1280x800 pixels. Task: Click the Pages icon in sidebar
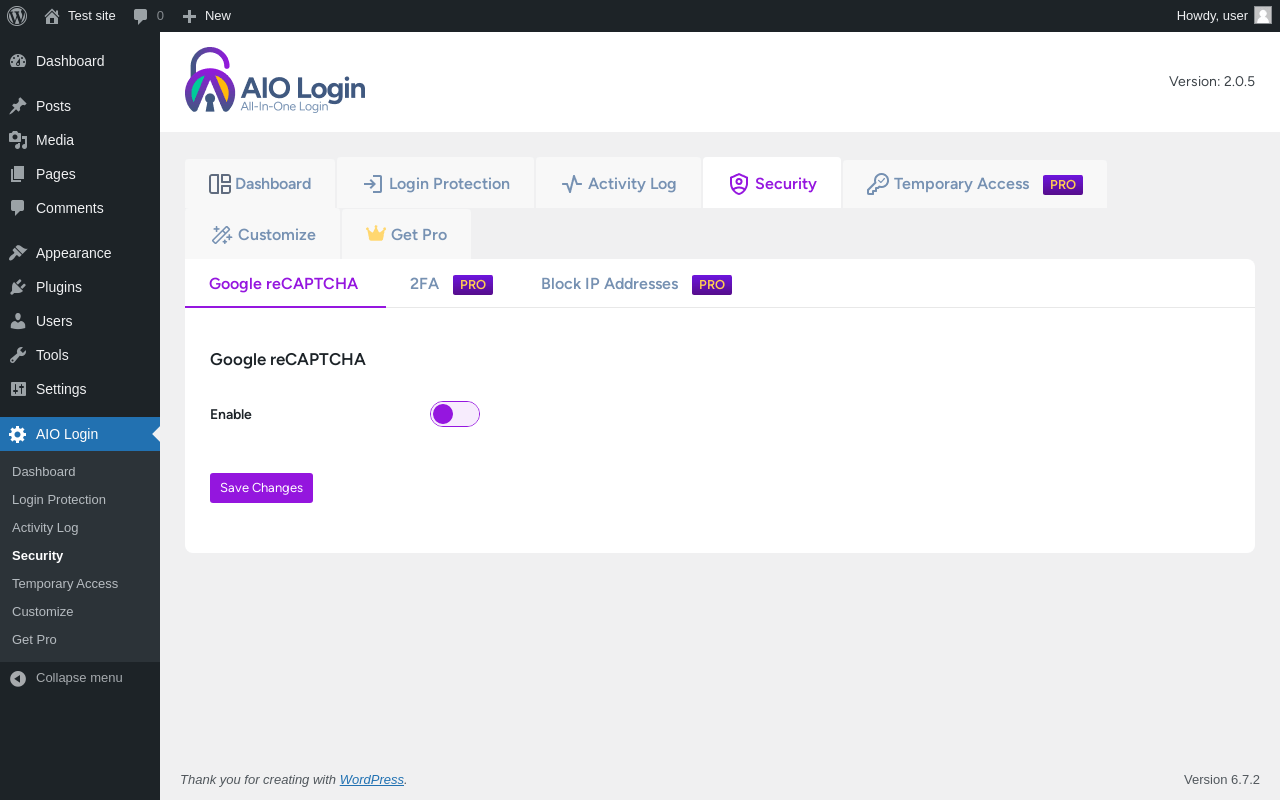tap(18, 174)
